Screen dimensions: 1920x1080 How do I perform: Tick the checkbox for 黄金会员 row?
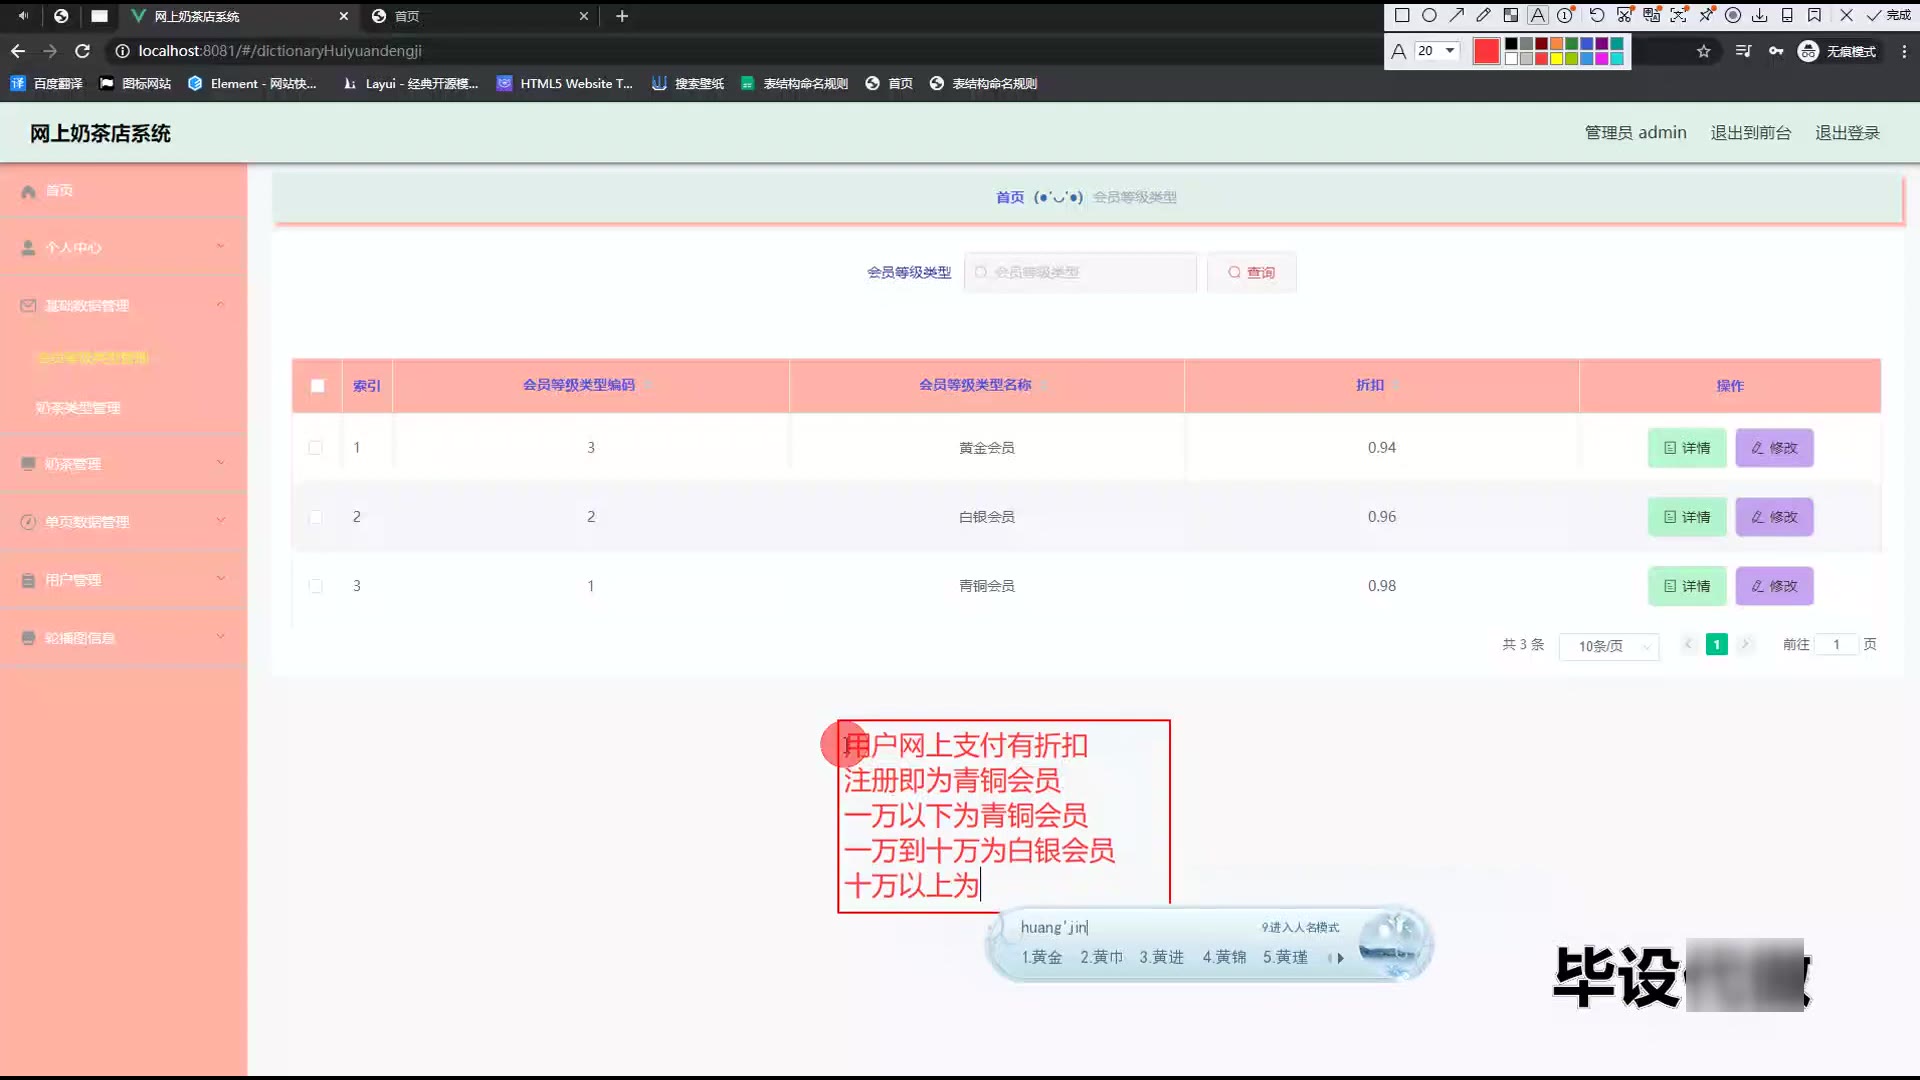coord(316,448)
